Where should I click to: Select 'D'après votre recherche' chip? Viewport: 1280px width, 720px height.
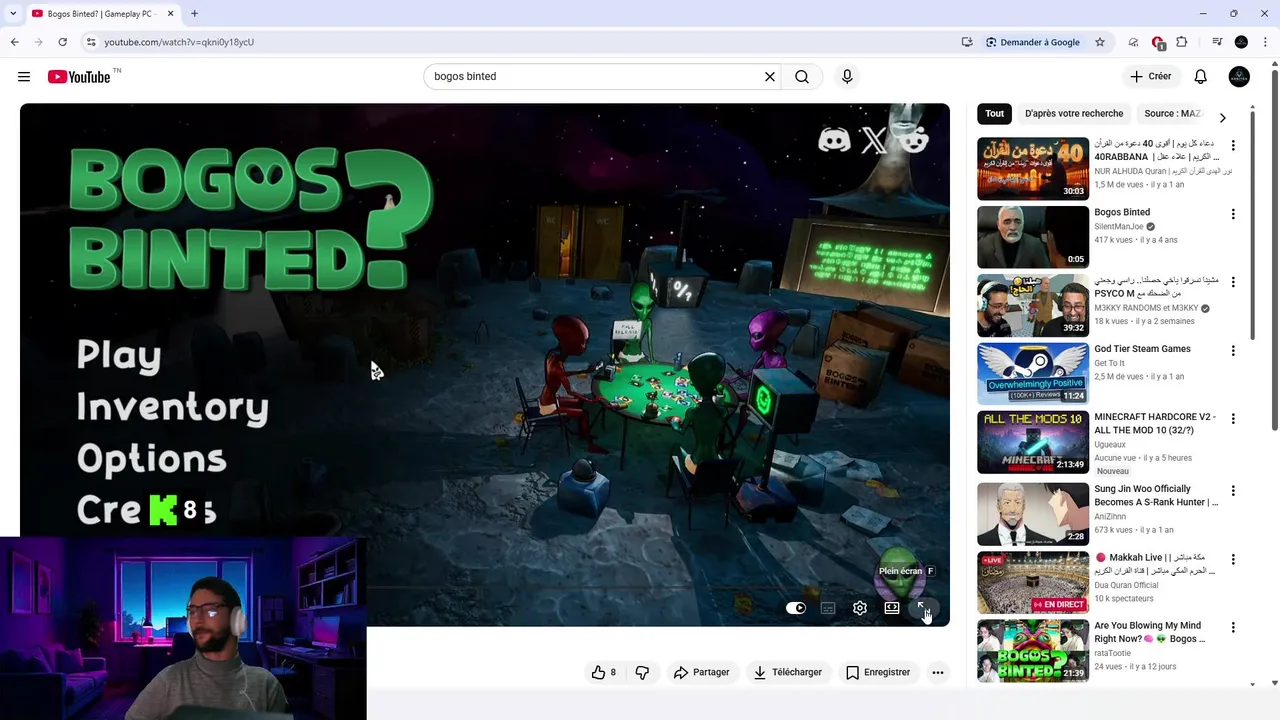1074,114
